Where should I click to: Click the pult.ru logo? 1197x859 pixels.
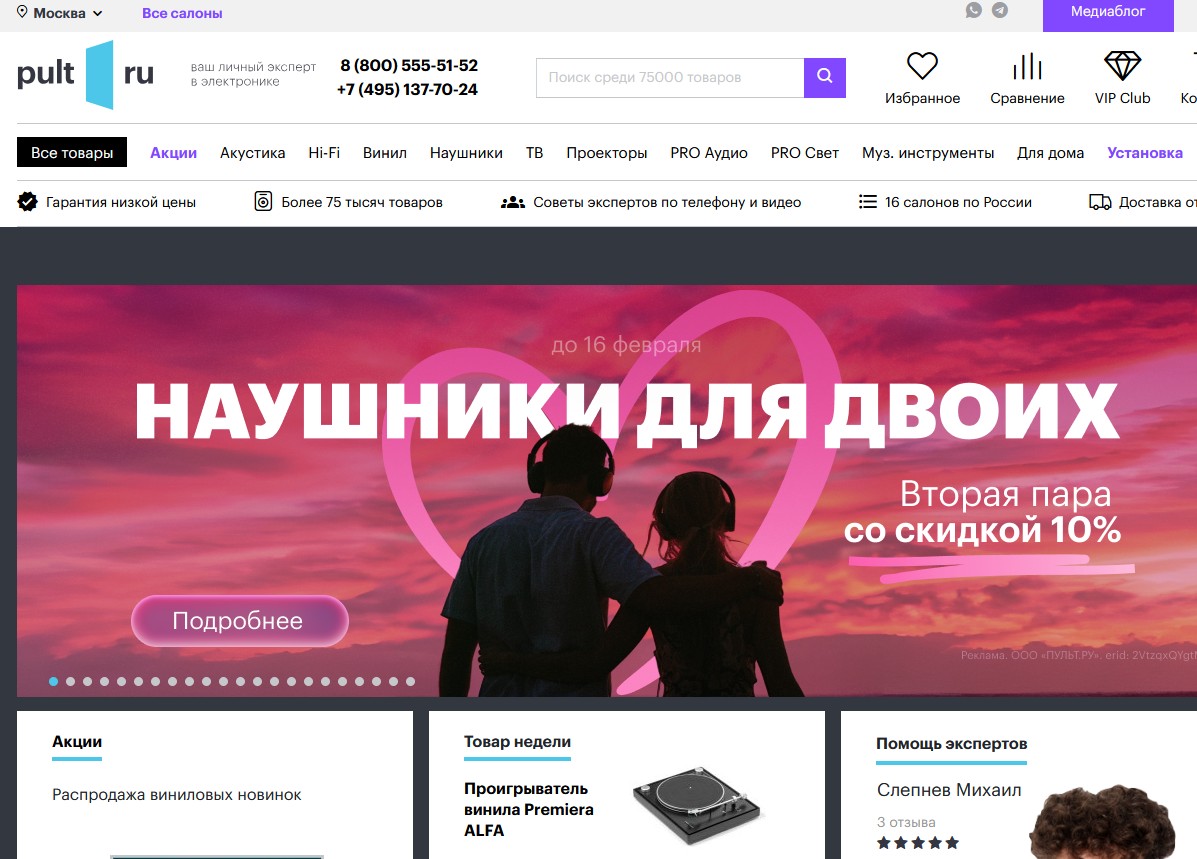tap(86, 75)
